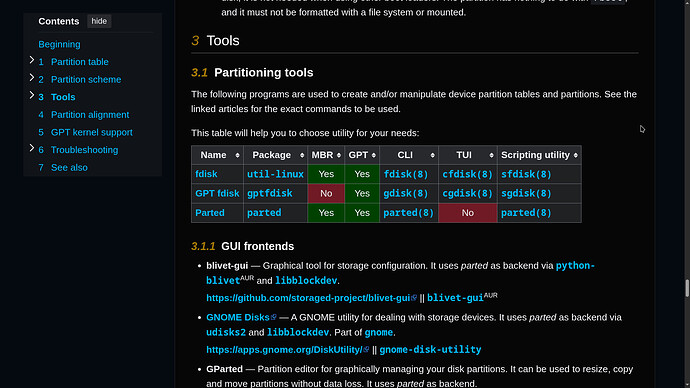Open blivet-gui AUR package link
Screen dimensions: 690x388
coord(455,298)
